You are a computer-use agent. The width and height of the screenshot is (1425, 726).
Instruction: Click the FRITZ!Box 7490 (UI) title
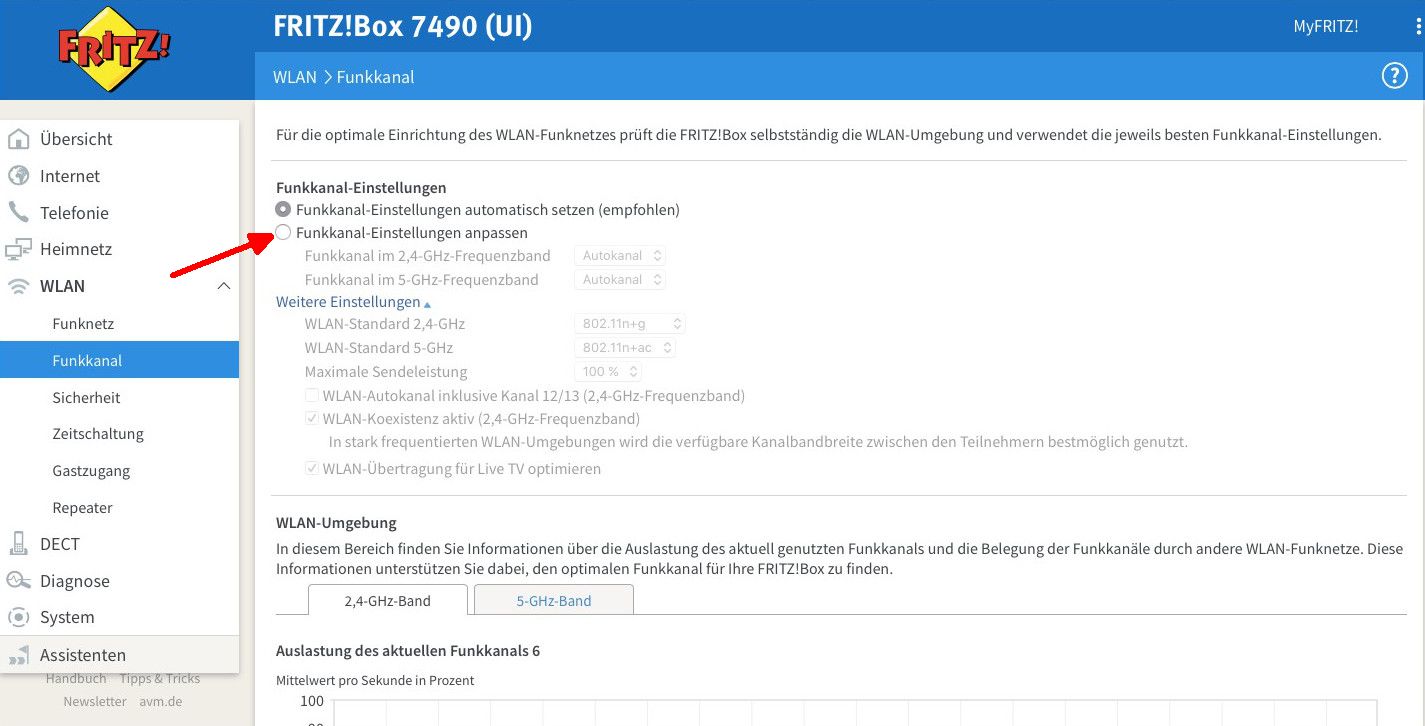(403, 27)
